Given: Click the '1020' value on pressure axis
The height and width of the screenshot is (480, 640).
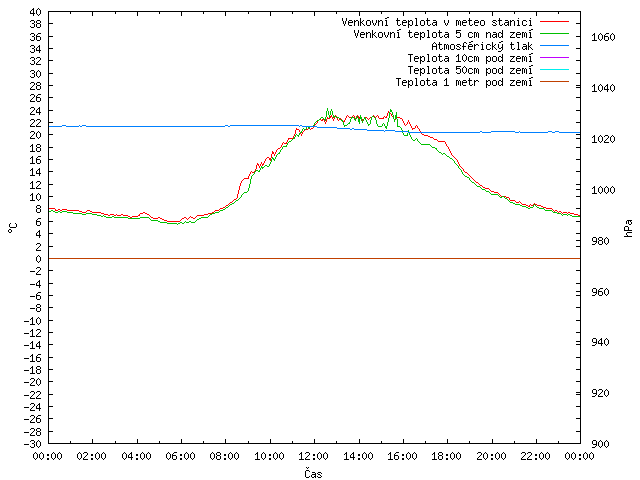Looking at the screenshot, I should pos(603,140).
